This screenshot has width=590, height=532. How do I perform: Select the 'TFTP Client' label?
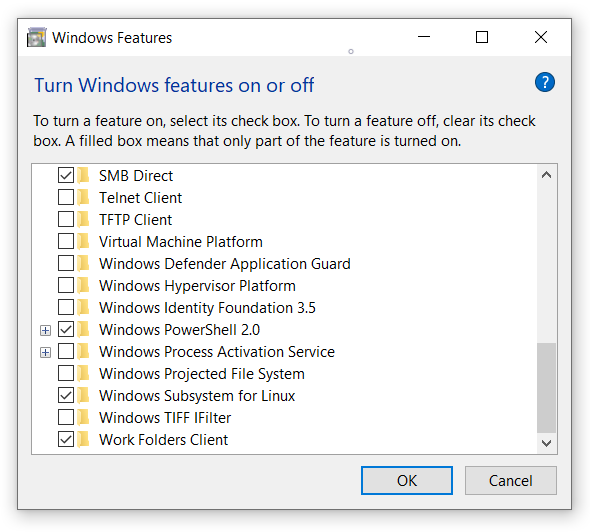click(135, 220)
